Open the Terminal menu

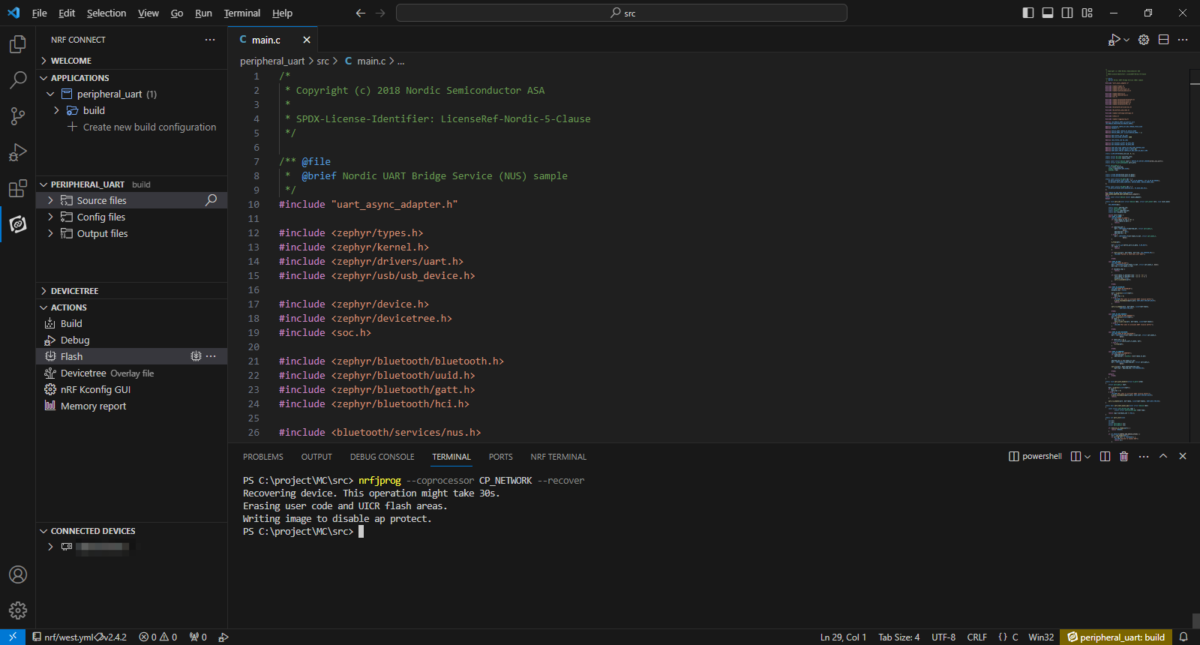tap(242, 13)
